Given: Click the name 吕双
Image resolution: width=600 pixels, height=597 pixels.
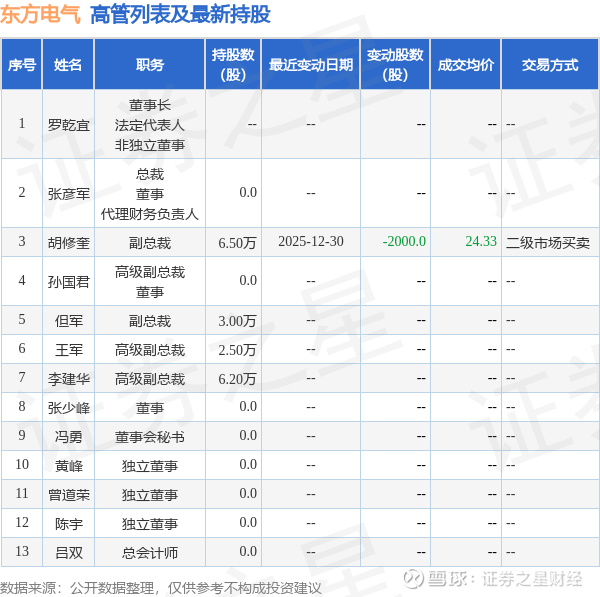Looking at the screenshot, I should pos(68,553).
